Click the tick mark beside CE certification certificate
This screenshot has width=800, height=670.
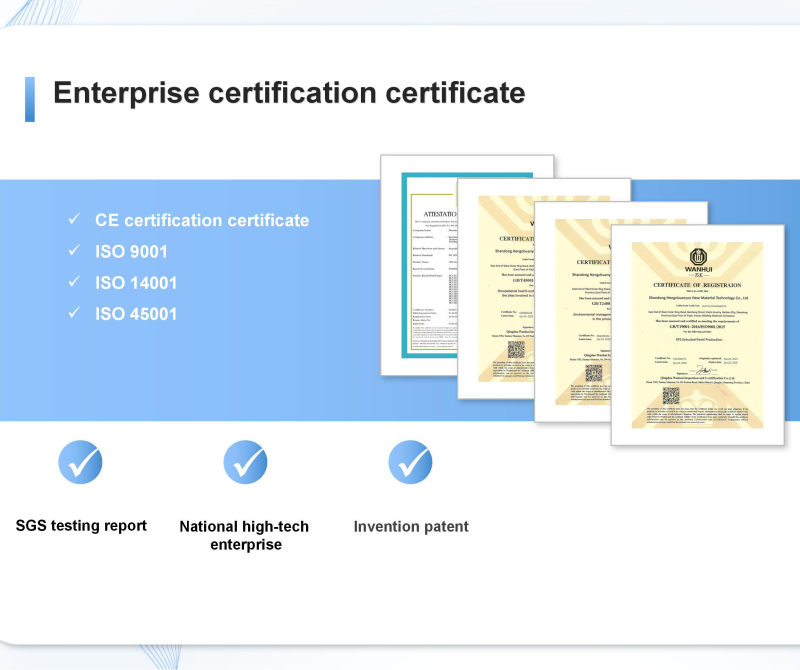pyautogui.click(x=73, y=220)
